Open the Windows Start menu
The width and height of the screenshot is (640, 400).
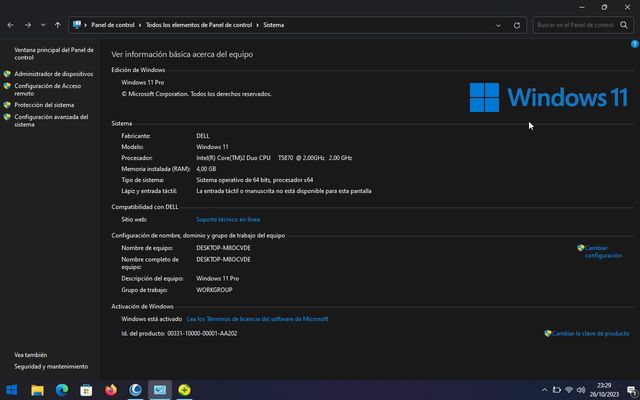click(x=12, y=390)
